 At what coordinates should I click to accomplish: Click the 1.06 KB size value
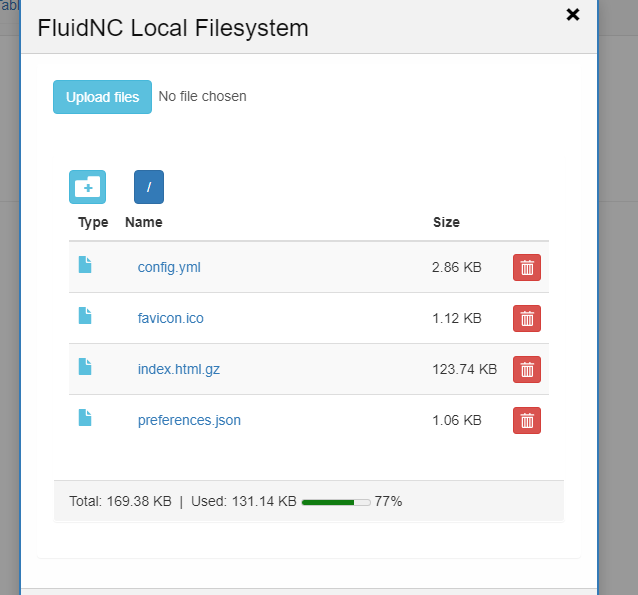pos(457,420)
